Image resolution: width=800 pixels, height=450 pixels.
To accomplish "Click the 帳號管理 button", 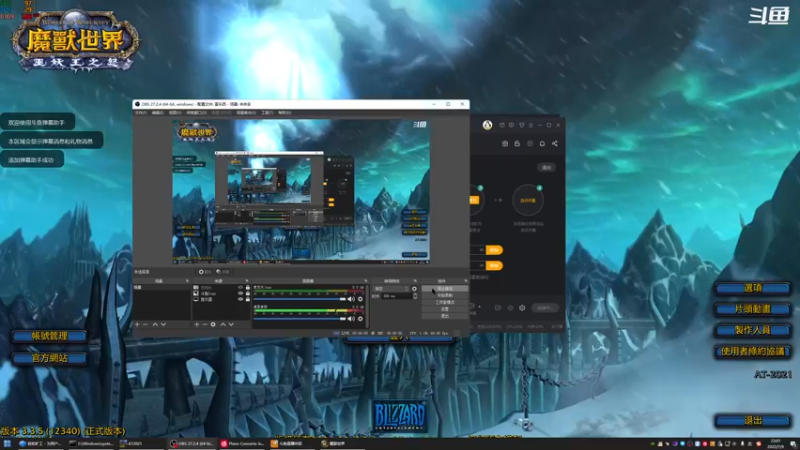I will click(49, 336).
